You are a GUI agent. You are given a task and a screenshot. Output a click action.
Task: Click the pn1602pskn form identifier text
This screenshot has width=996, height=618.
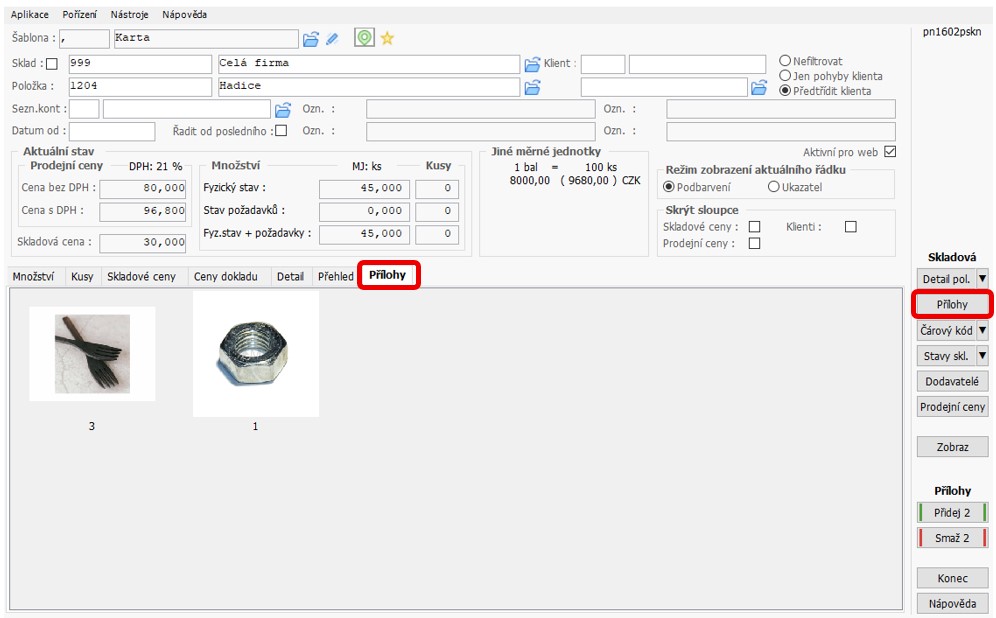click(952, 32)
